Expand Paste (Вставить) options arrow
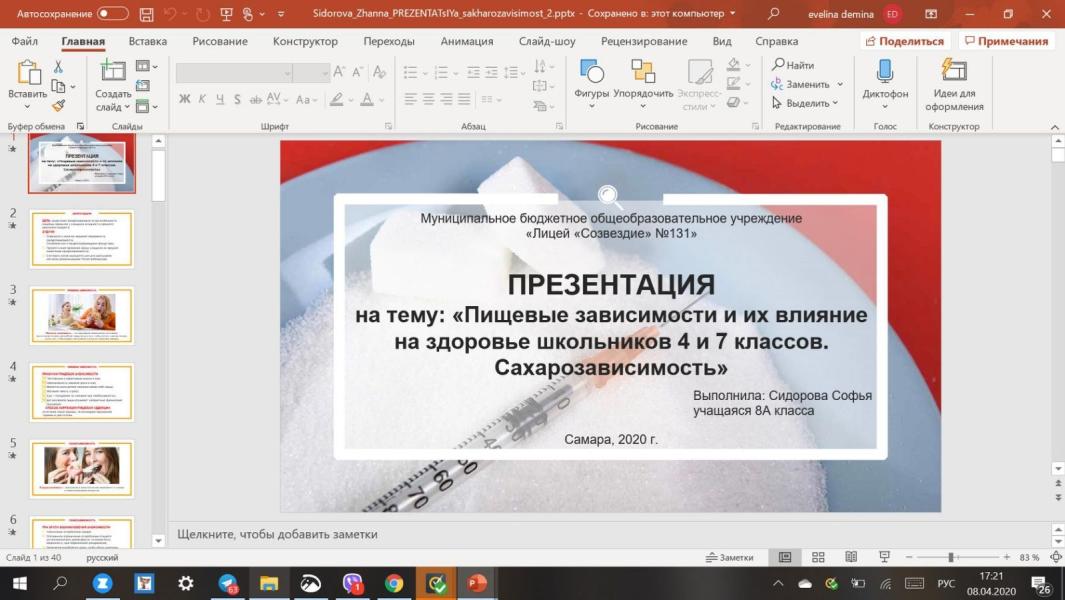The width and height of the screenshot is (1065, 600). point(28,107)
